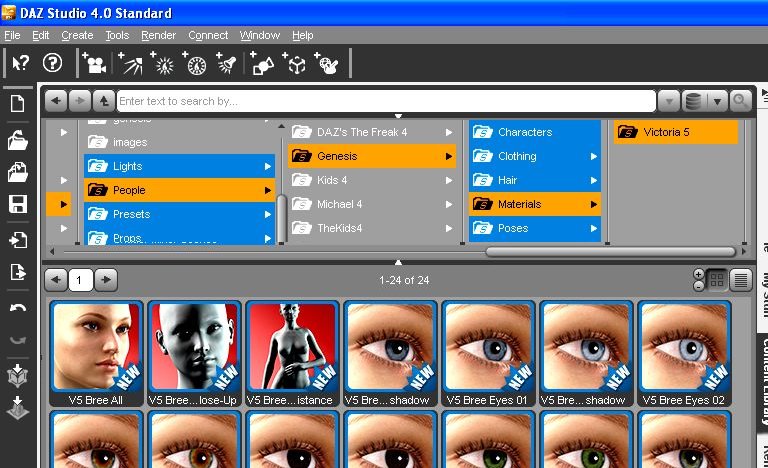Screen dimensions: 768x468
Task: Select the V5 Bree Eyes 01 thumbnail
Action: coord(488,354)
